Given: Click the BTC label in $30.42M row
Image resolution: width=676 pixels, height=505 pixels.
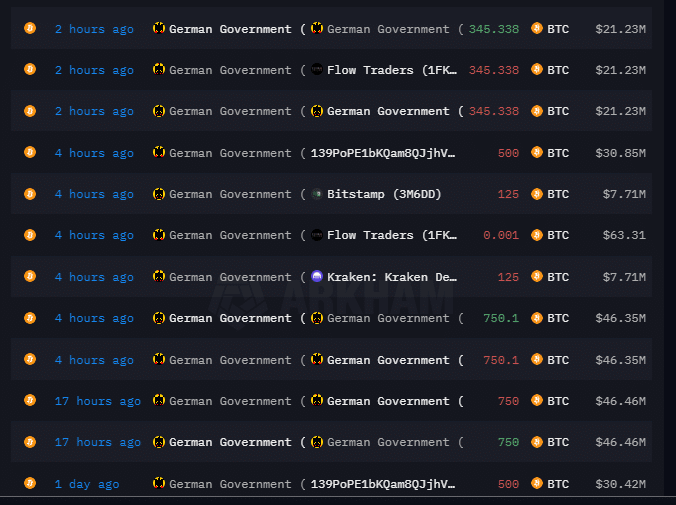Looking at the screenshot, I should click(558, 484).
